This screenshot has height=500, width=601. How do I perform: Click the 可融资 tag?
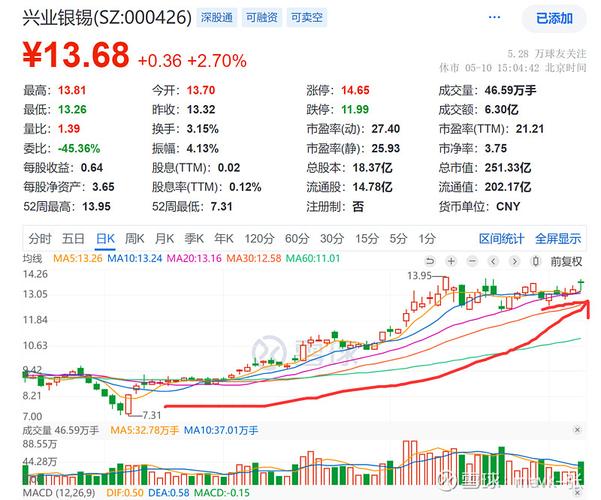(262, 17)
